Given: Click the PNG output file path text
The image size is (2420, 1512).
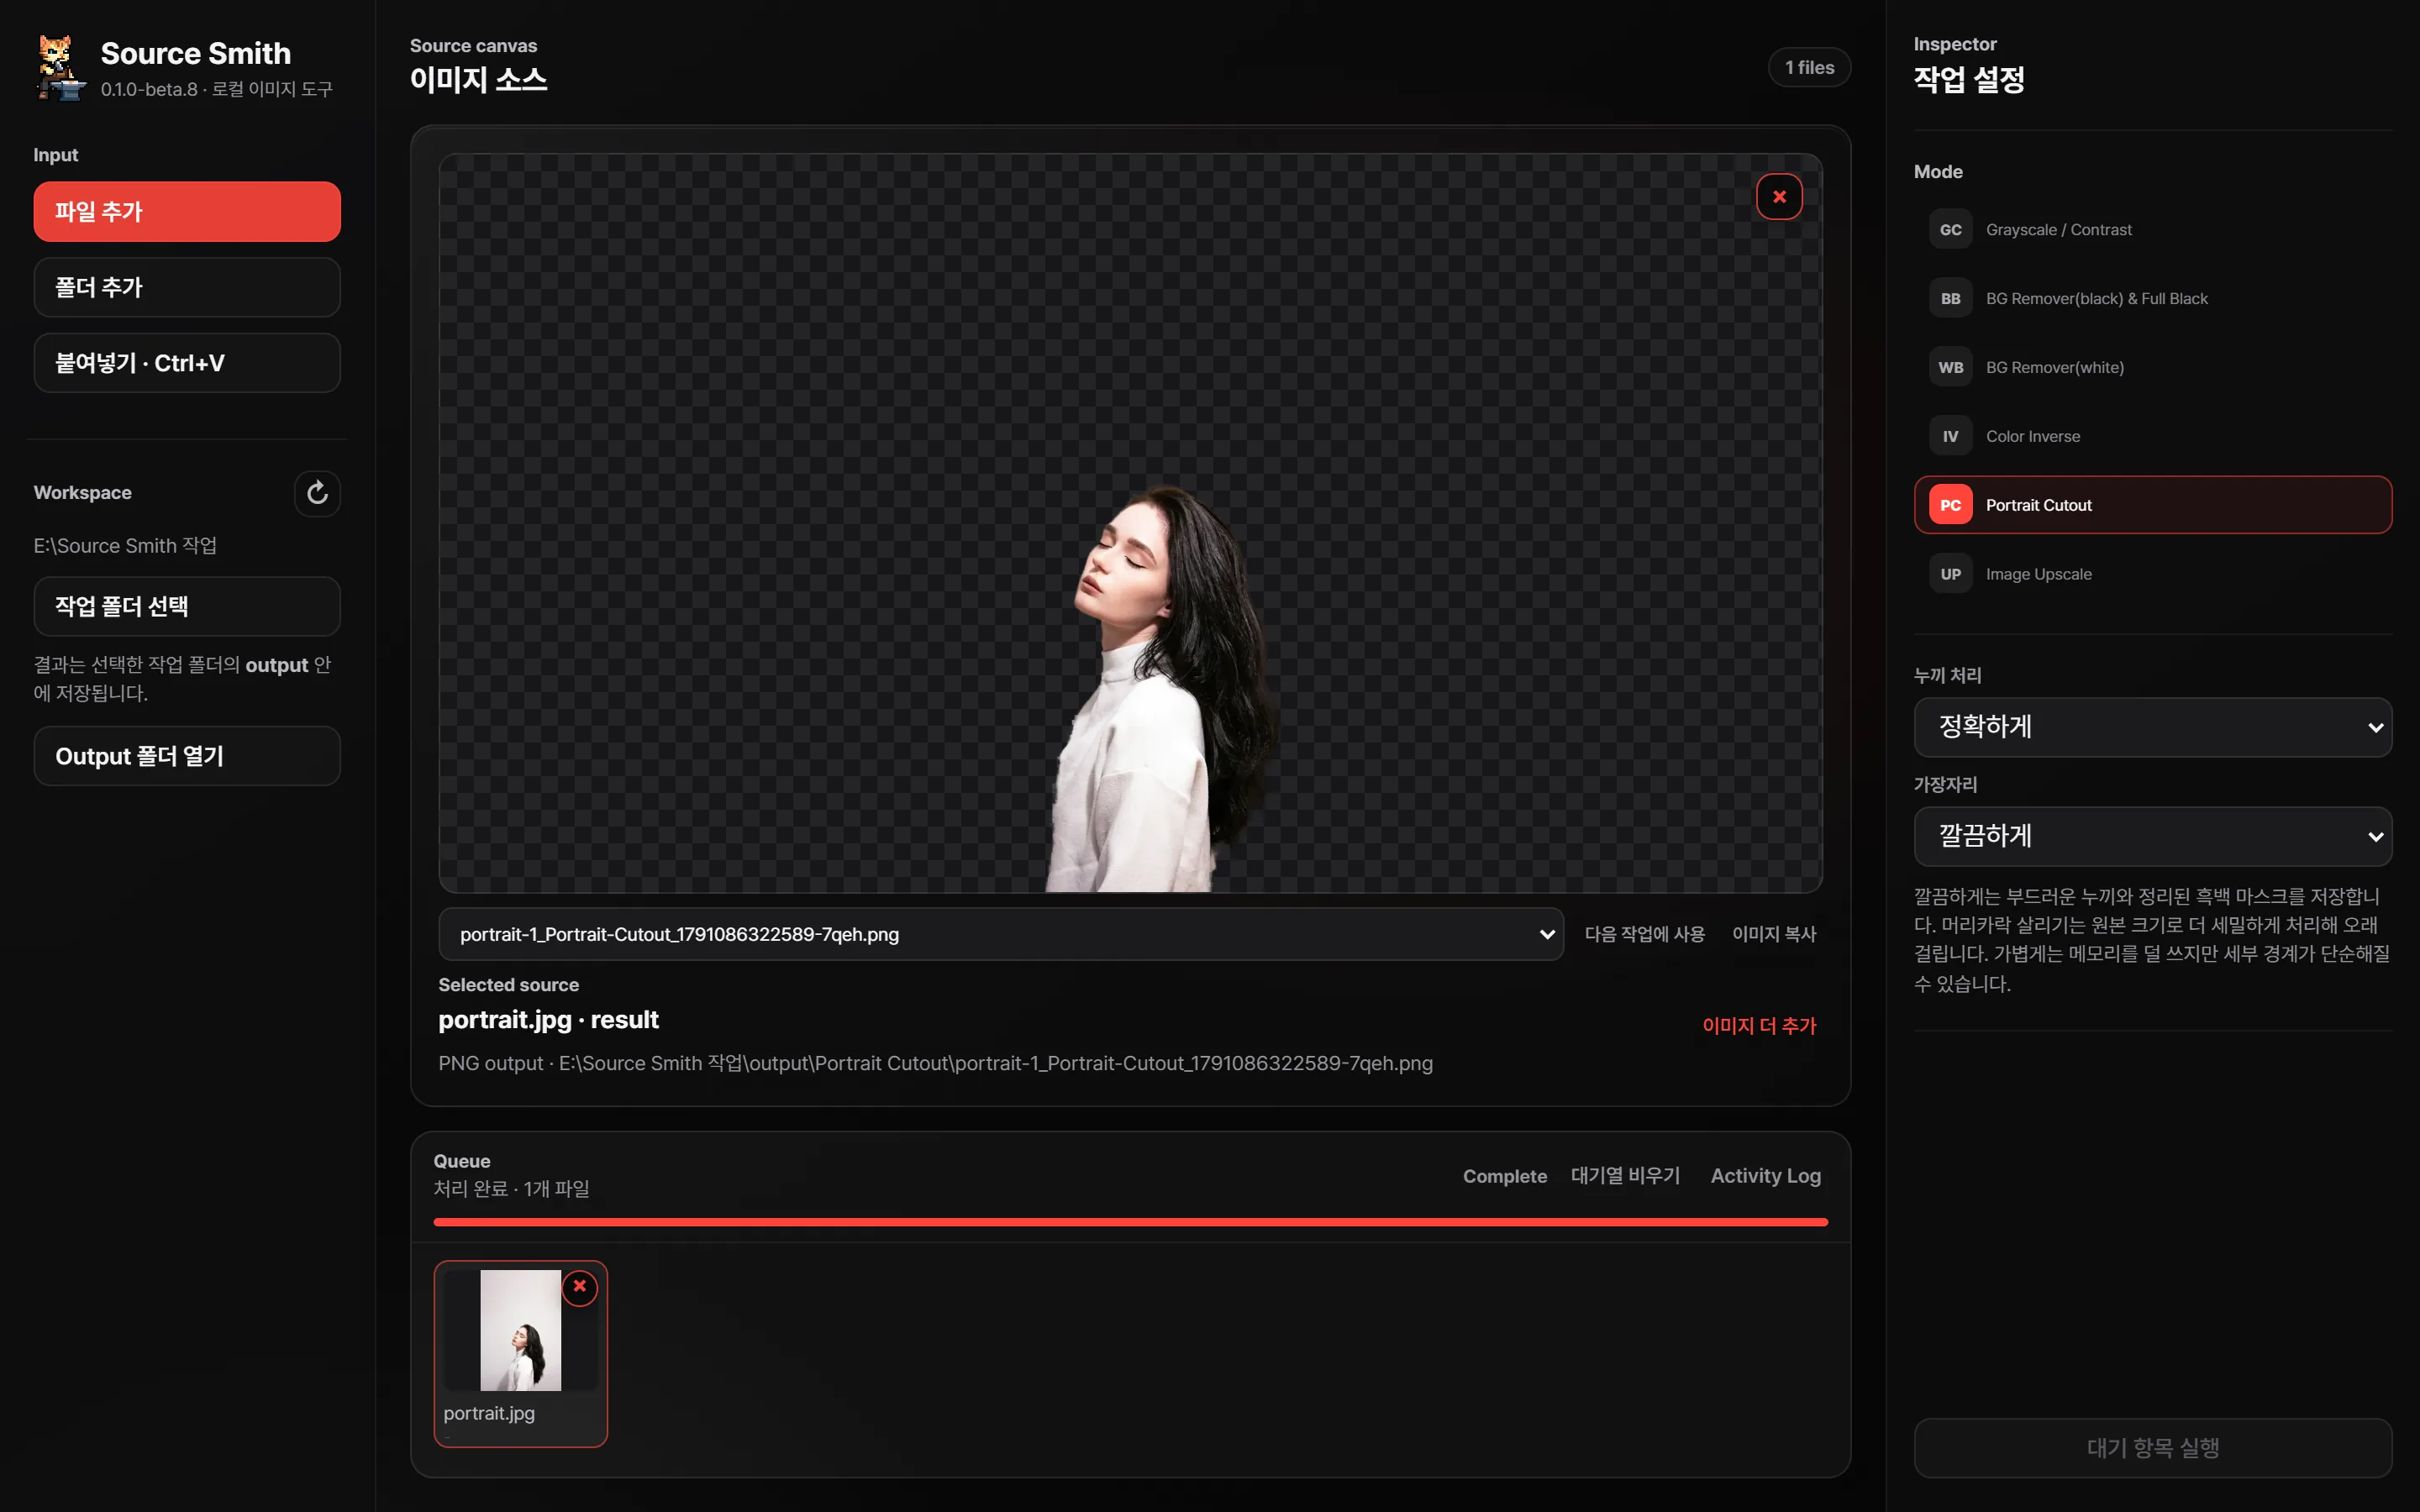Looking at the screenshot, I should [x=935, y=1064].
